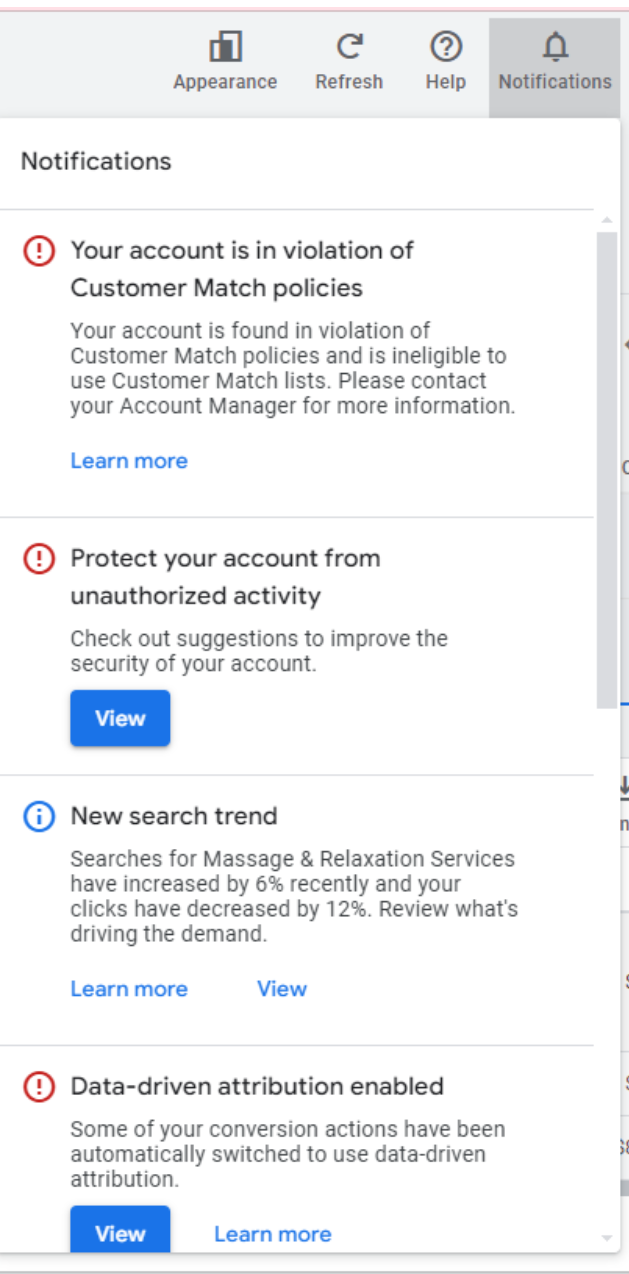This screenshot has width=629, height=1274.
Task: Click scrollbar up arrow in notifications panel
Action: (x=606, y=220)
